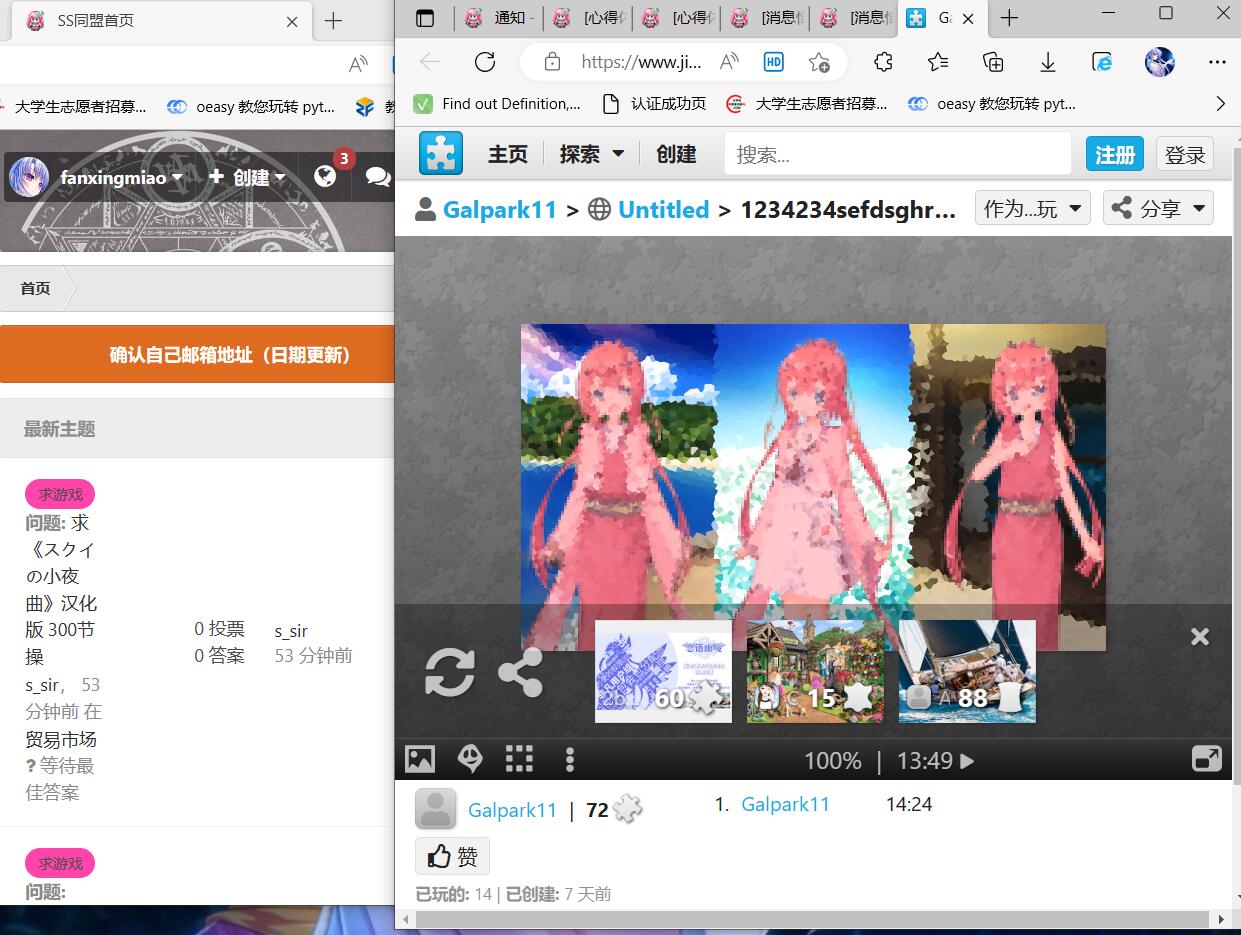The width and height of the screenshot is (1241, 935).
Task: Expand the 探索 dropdown menu
Action: [x=591, y=154]
